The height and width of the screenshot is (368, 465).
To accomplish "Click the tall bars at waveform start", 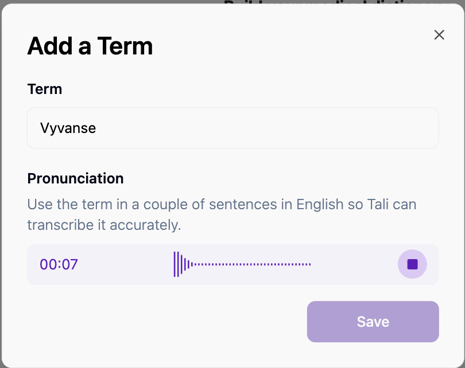I will coord(181,264).
